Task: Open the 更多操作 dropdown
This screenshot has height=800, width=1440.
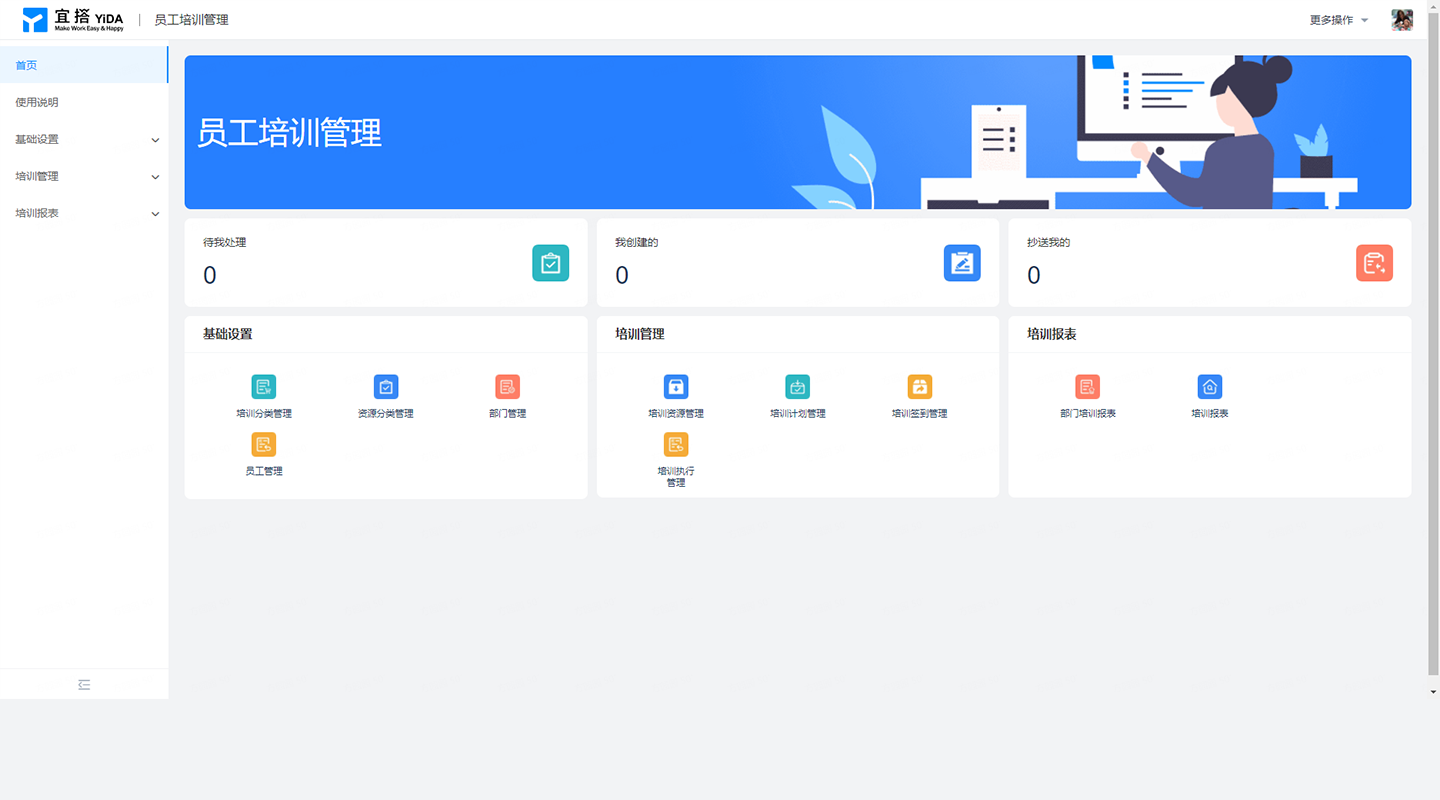Action: point(1339,20)
